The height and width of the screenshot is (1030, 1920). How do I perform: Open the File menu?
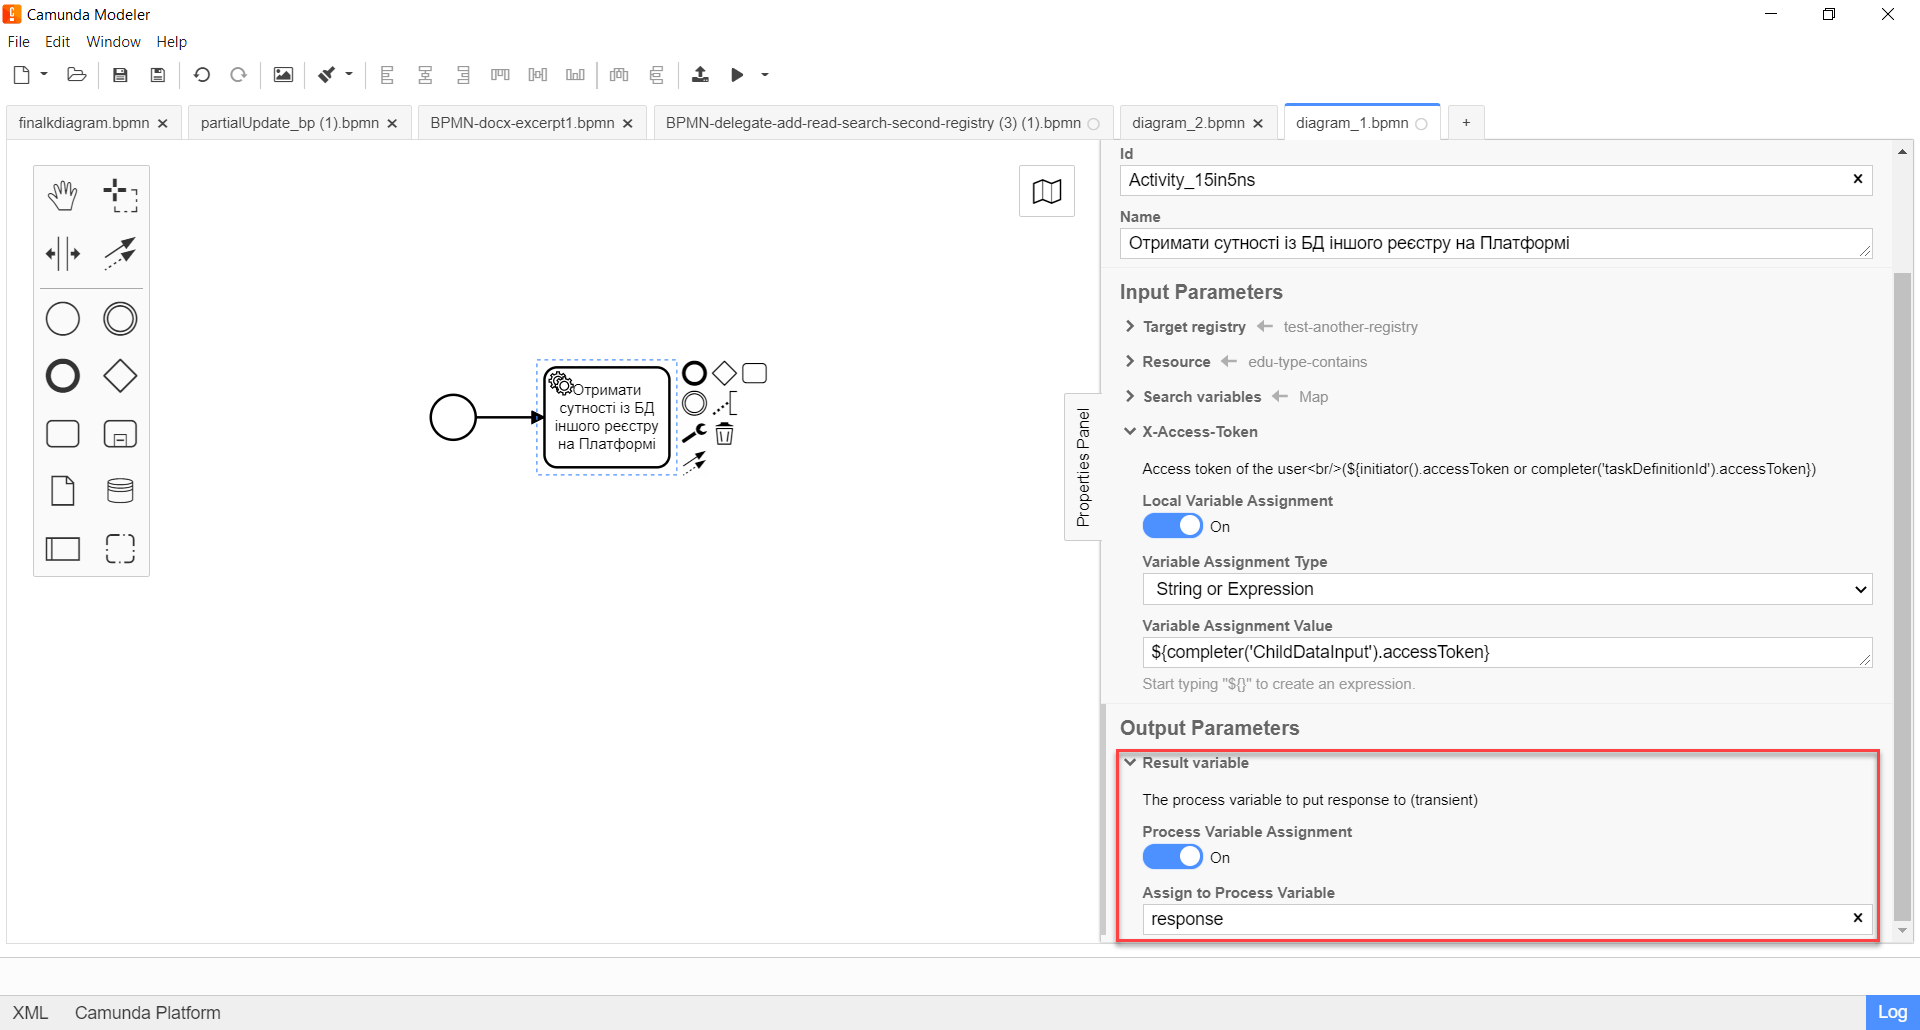pos(19,42)
